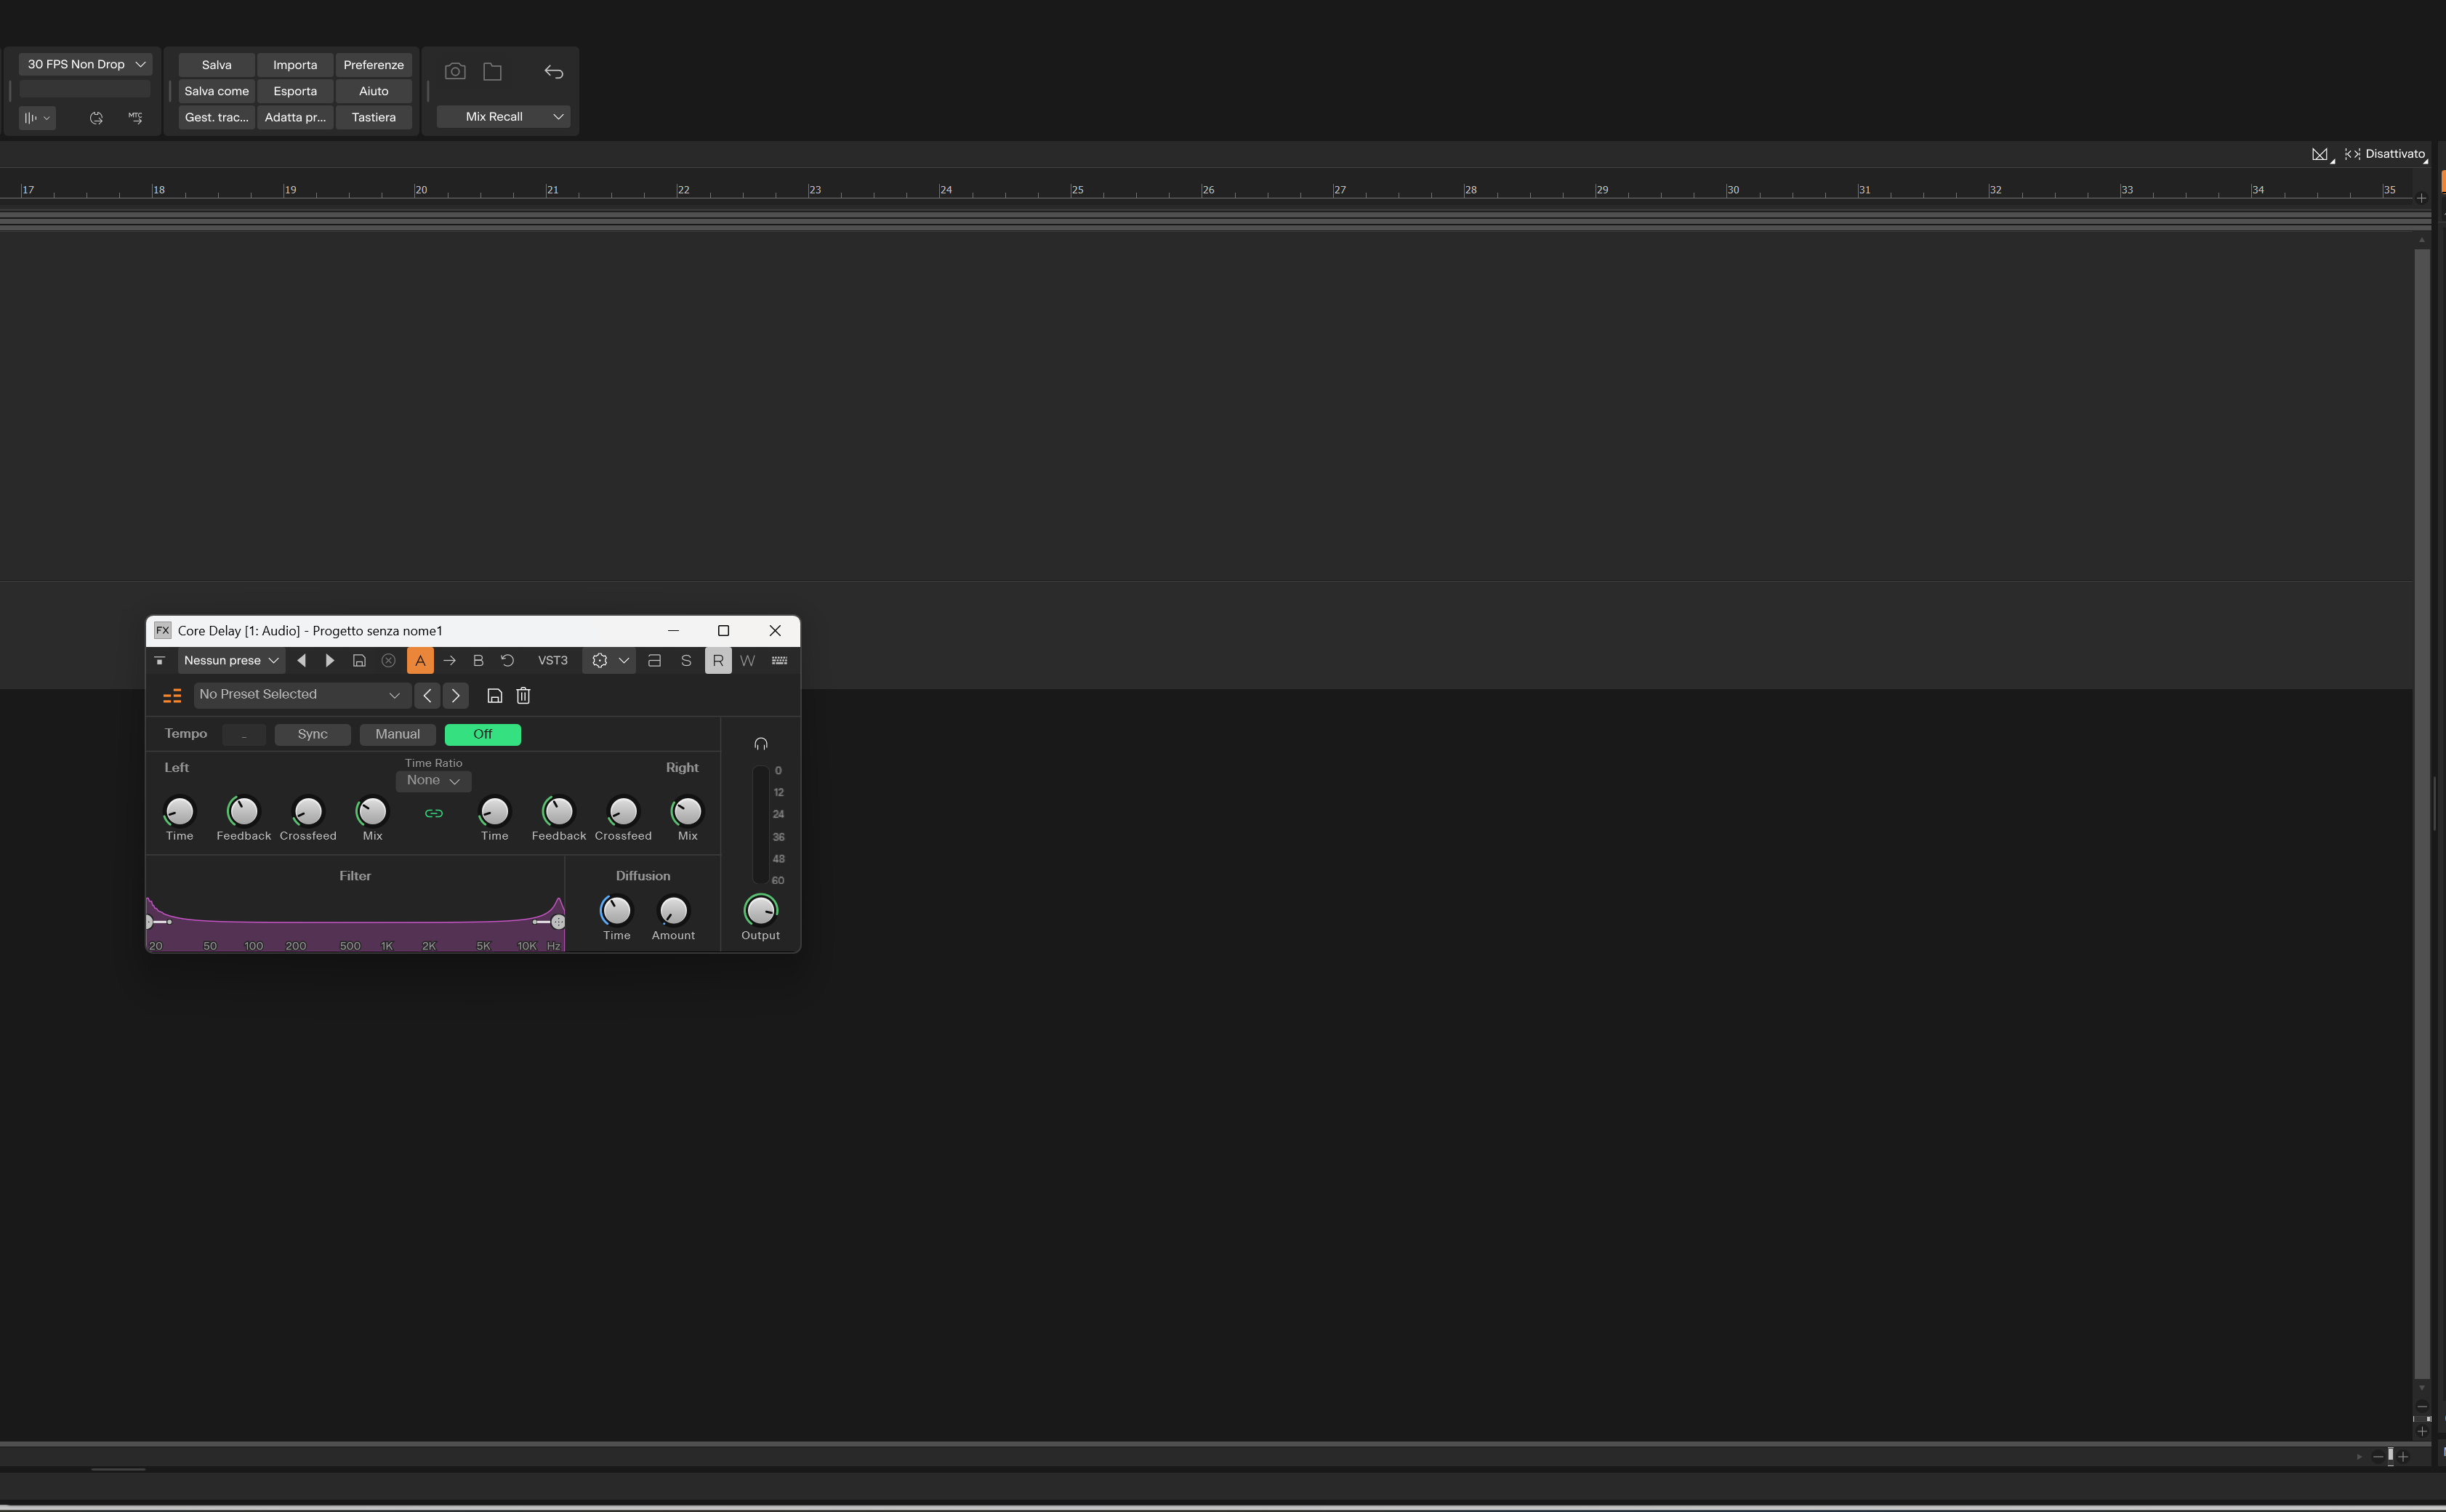Click the Tempo value field

[x=244, y=735]
